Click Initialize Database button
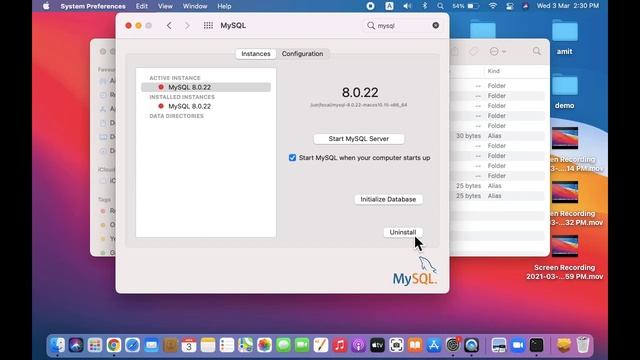Image resolution: width=640 pixels, height=360 pixels. tap(388, 199)
